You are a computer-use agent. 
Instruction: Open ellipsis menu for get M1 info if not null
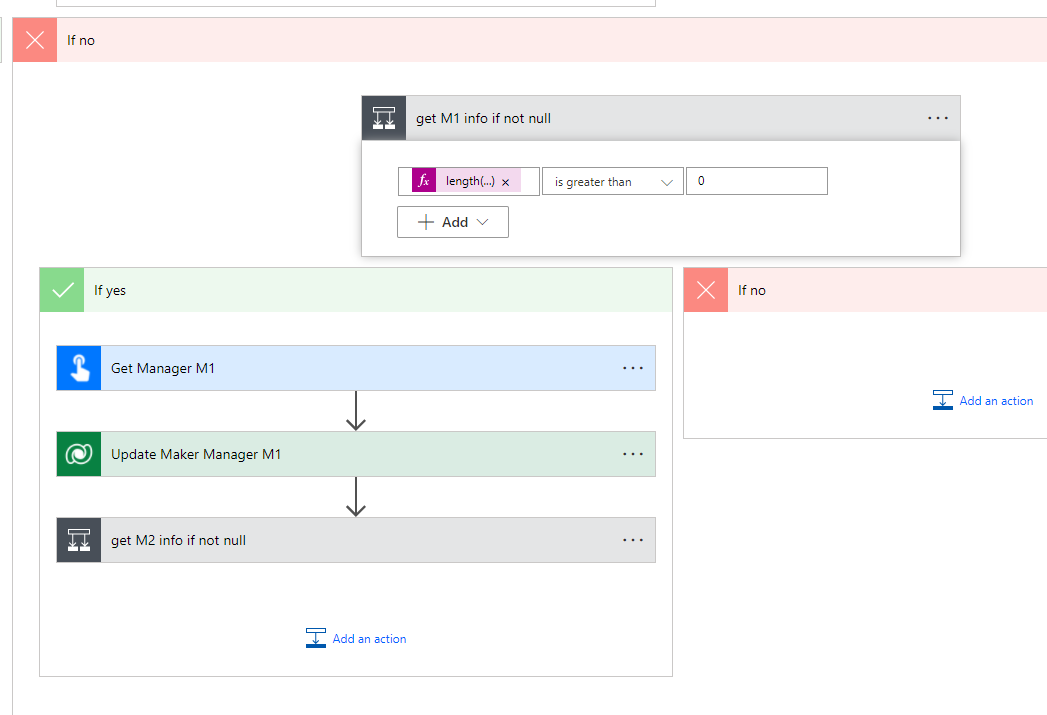(x=937, y=118)
